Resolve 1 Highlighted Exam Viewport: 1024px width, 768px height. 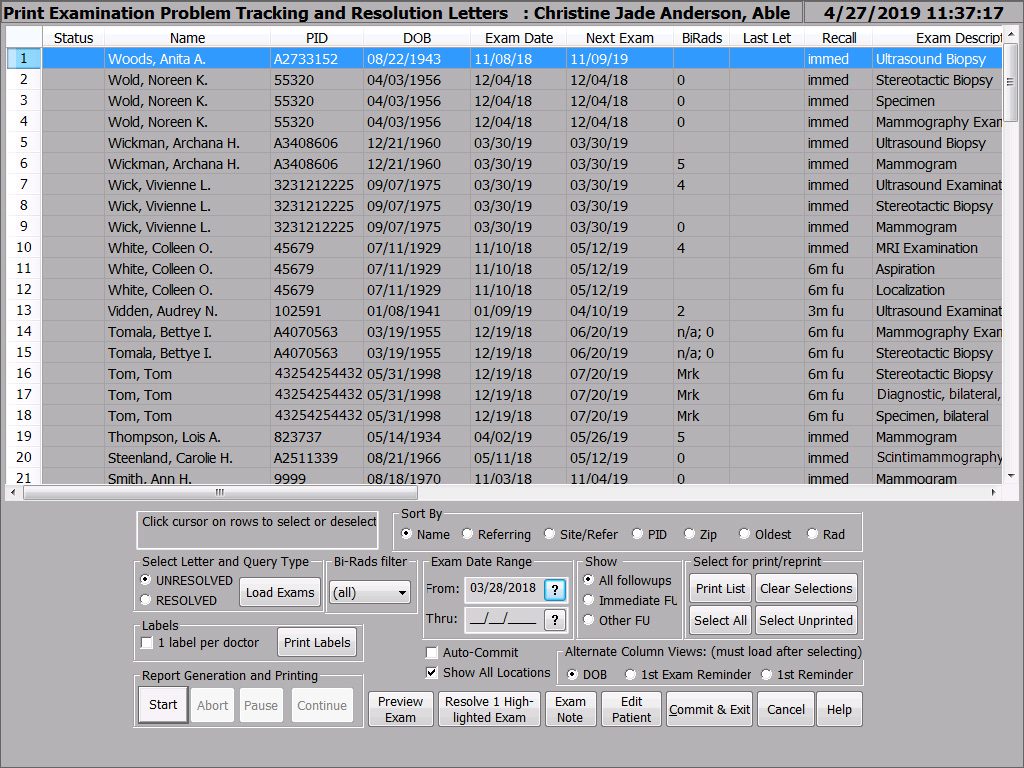489,709
